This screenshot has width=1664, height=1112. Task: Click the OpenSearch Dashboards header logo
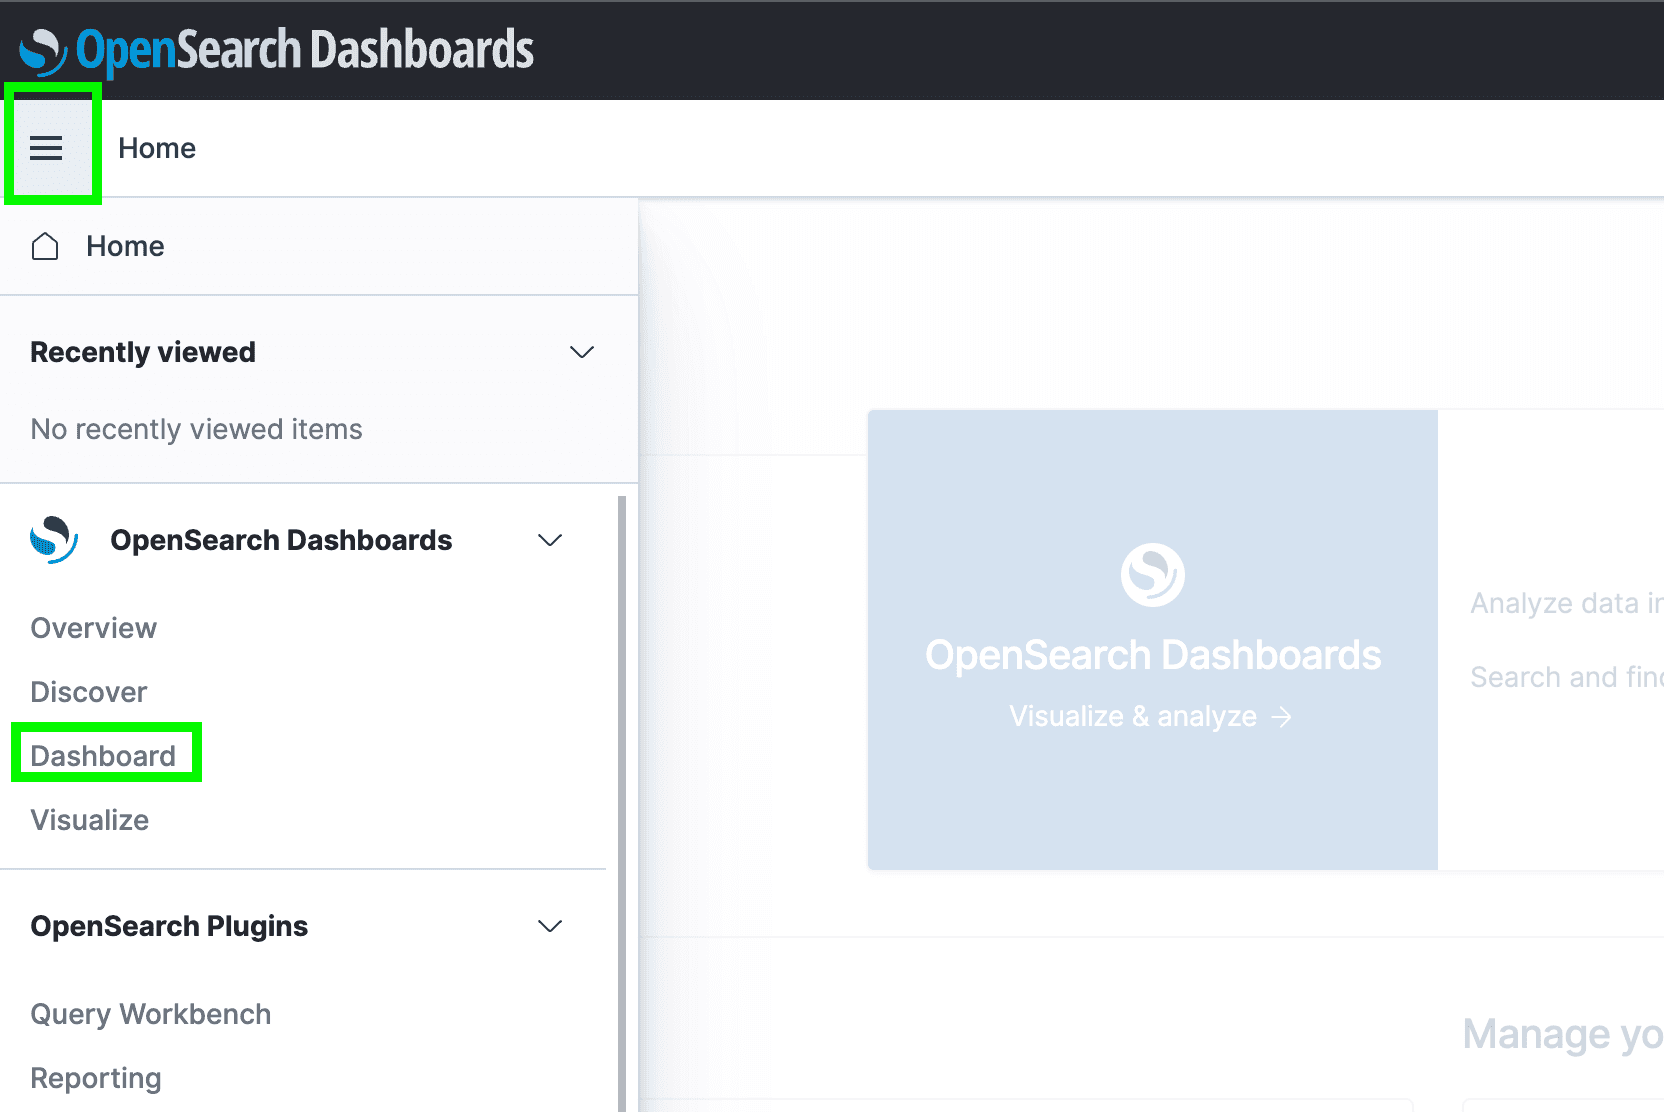276,51
